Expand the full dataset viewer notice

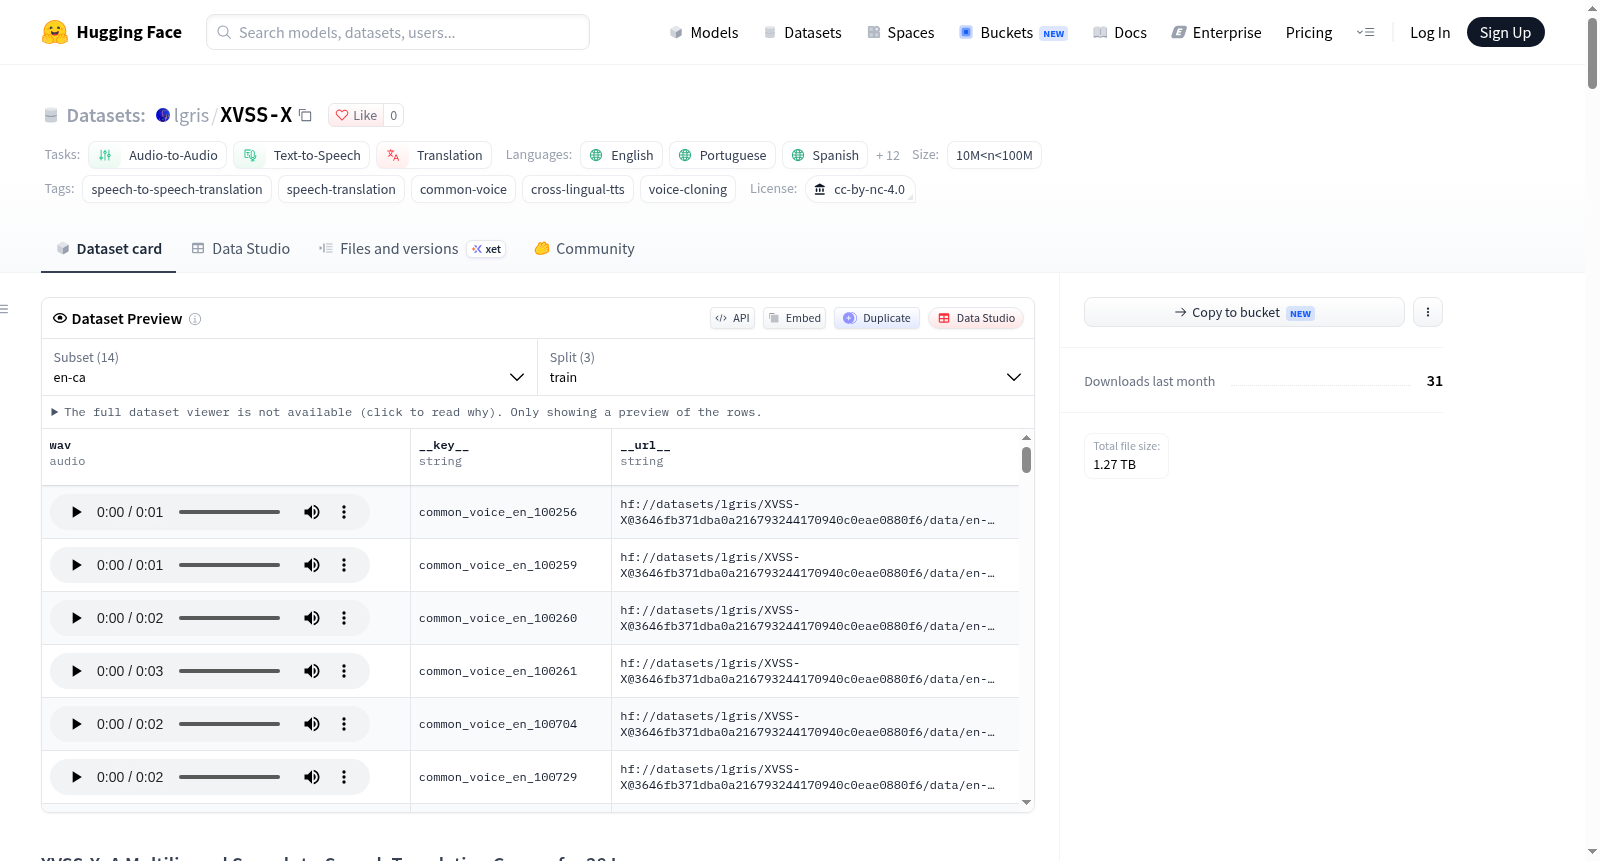[x=406, y=412]
